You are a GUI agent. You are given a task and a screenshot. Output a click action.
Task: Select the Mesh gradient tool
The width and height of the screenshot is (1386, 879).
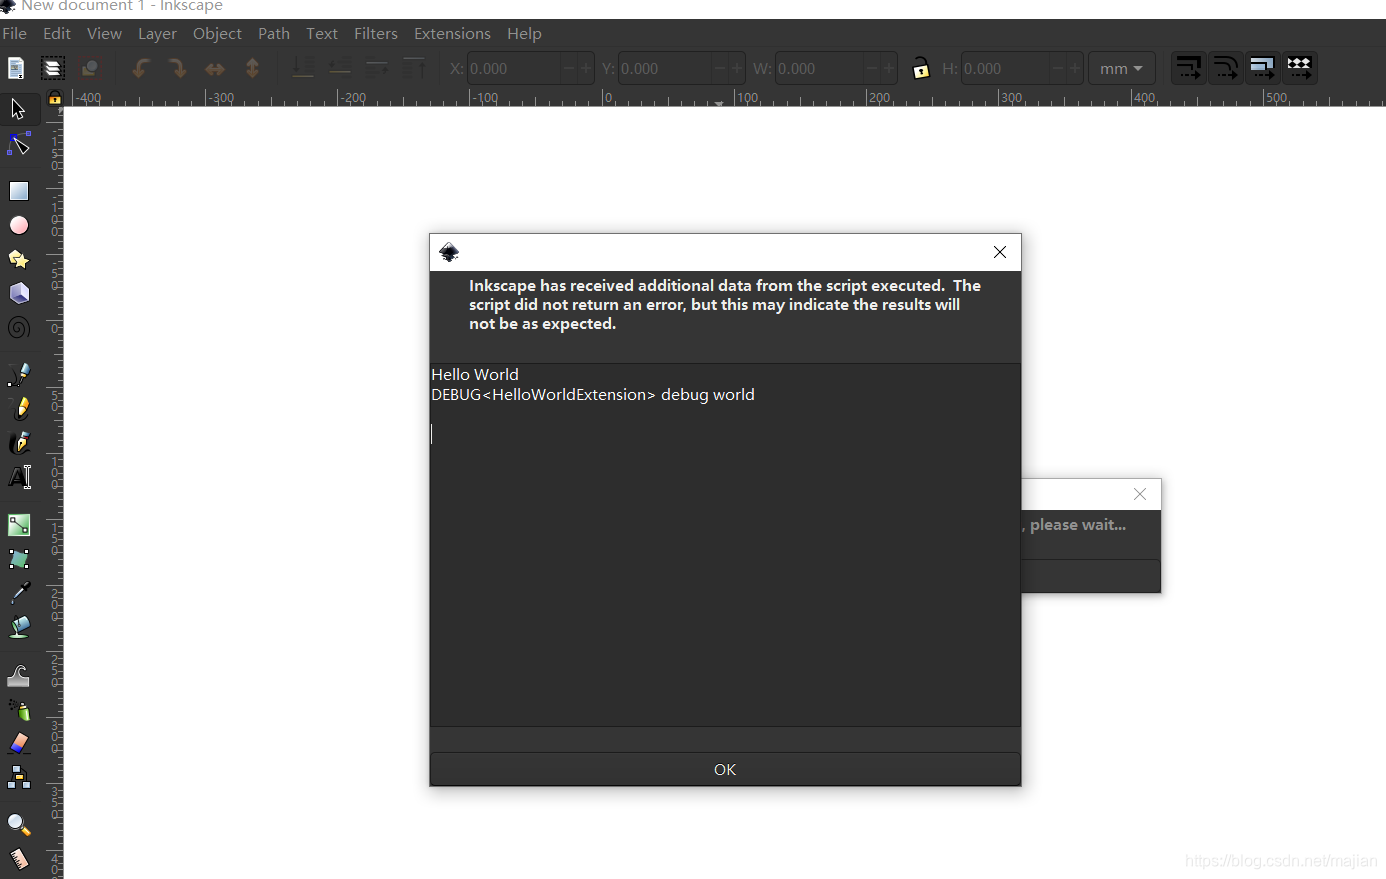[18, 558]
